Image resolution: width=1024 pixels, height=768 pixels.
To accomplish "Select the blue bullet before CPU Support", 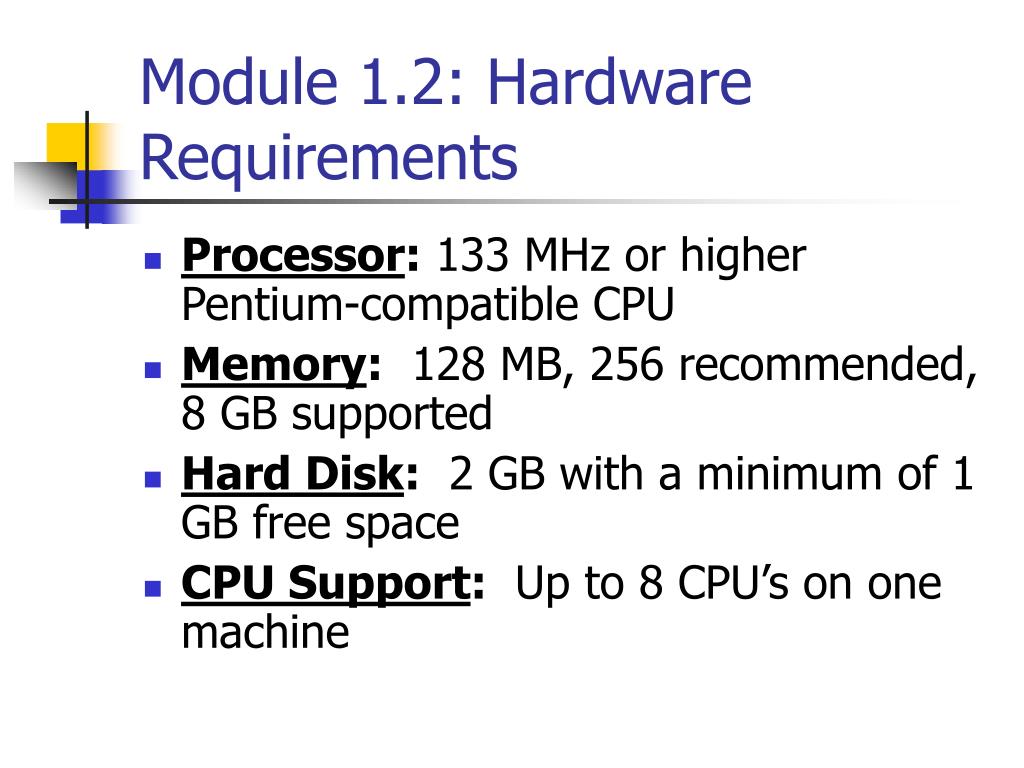I will pos(153,588).
